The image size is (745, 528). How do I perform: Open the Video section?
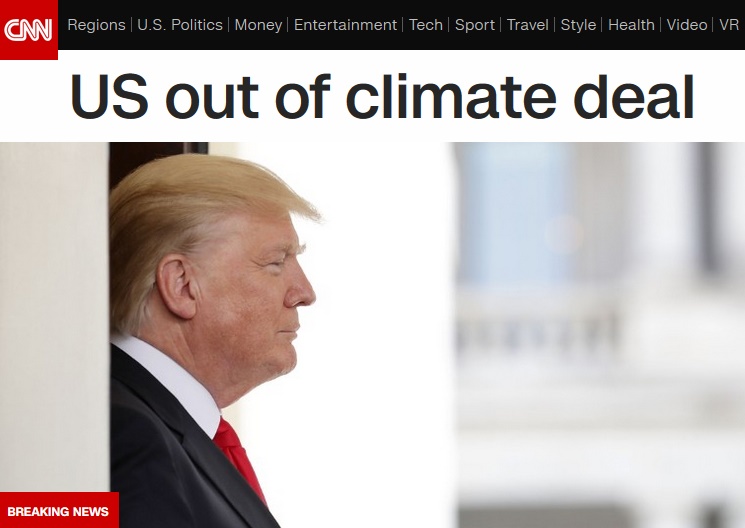coord(687,25)
